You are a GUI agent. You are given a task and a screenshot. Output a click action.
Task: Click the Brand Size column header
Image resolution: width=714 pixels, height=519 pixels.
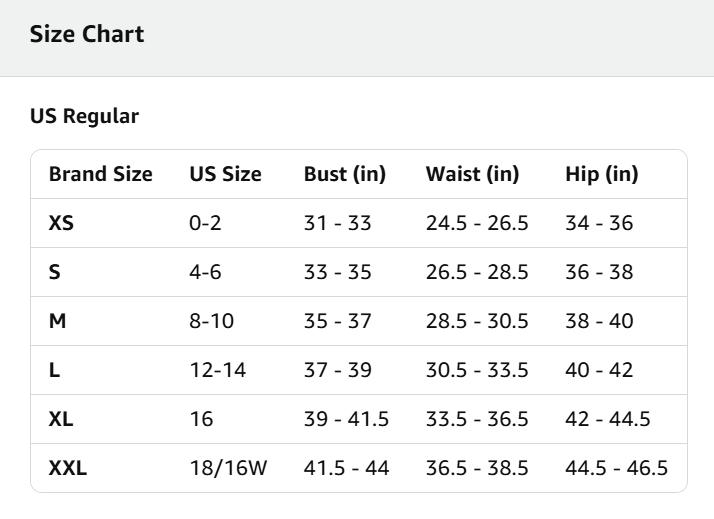[100, 174]
